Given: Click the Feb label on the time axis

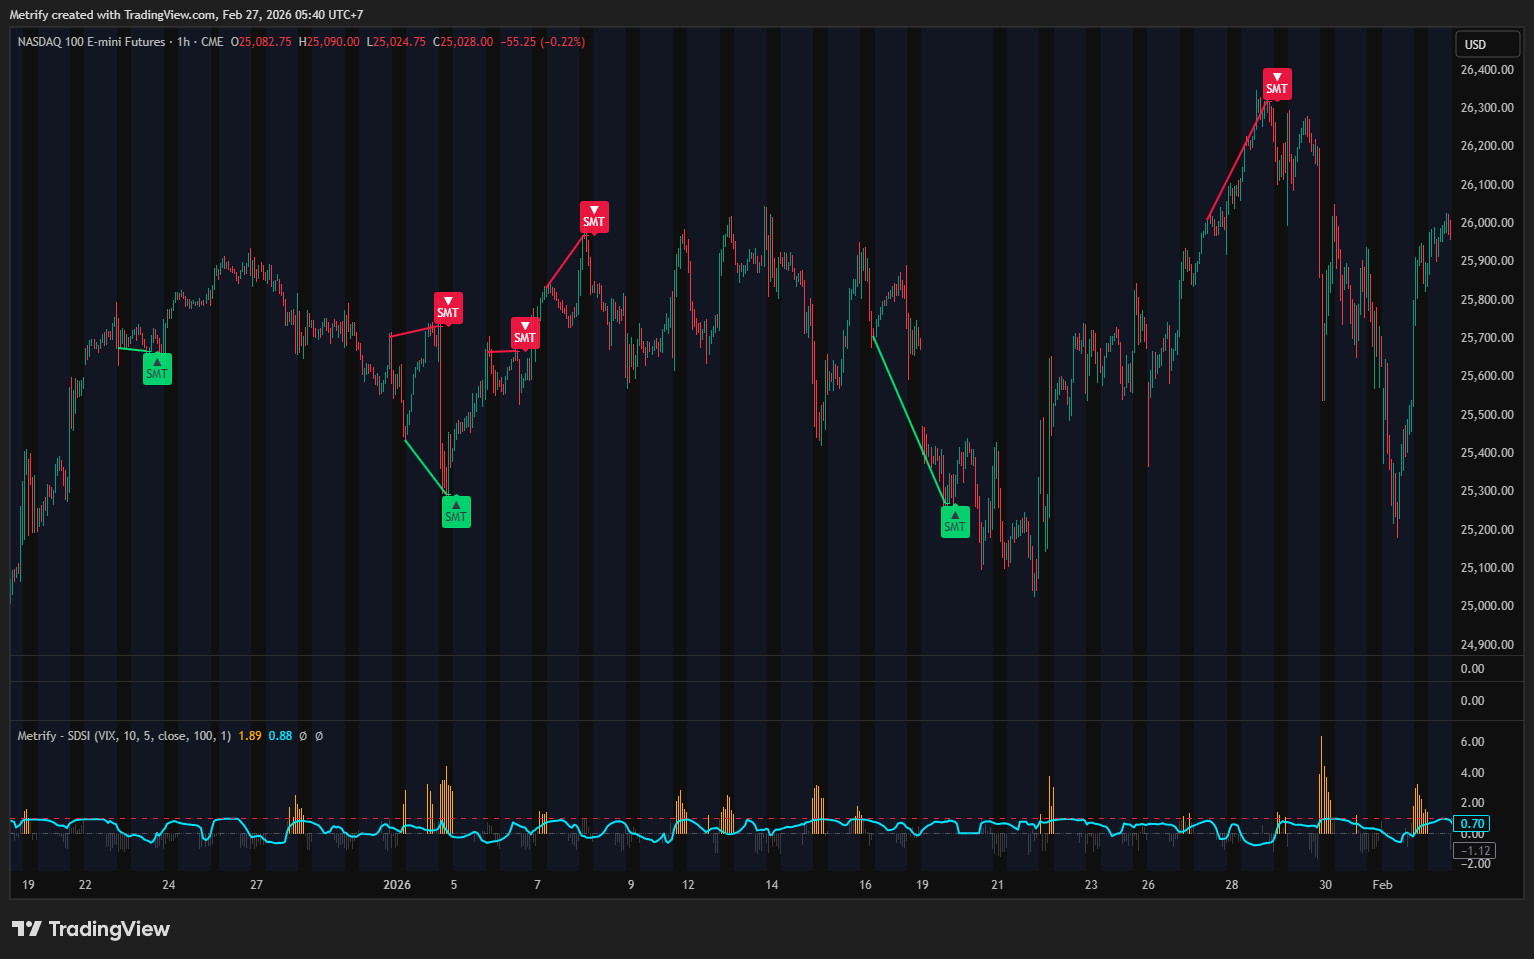Looking at the screenshot, I should [1382, 885].
